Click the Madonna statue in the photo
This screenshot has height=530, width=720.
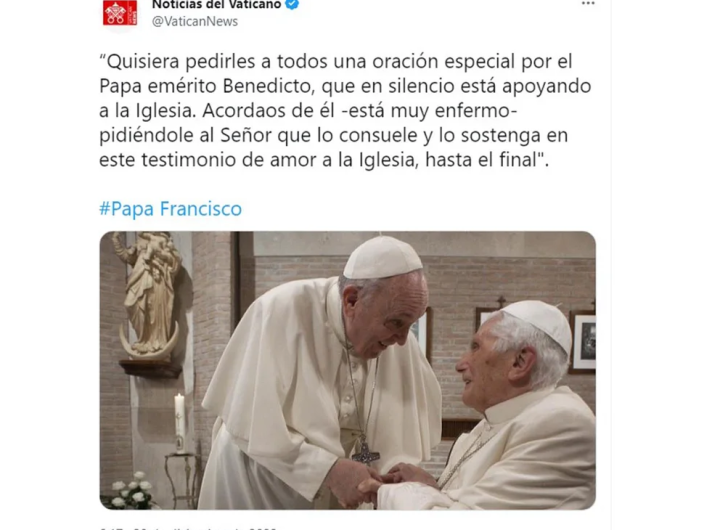(x=149, y=295)
